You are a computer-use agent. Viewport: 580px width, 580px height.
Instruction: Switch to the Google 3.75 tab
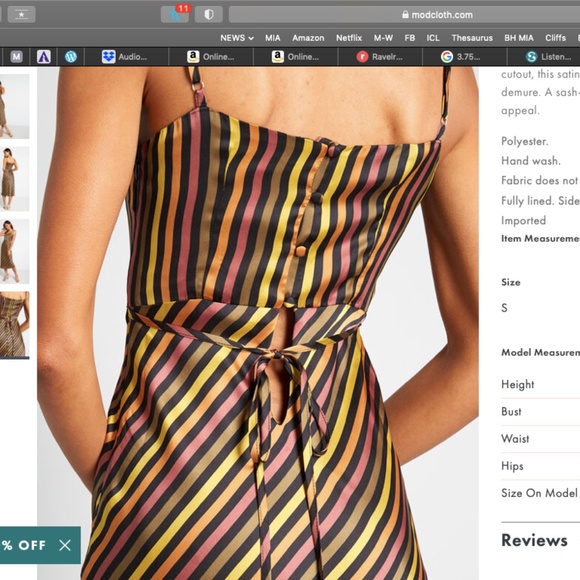[x=465, y=57]
